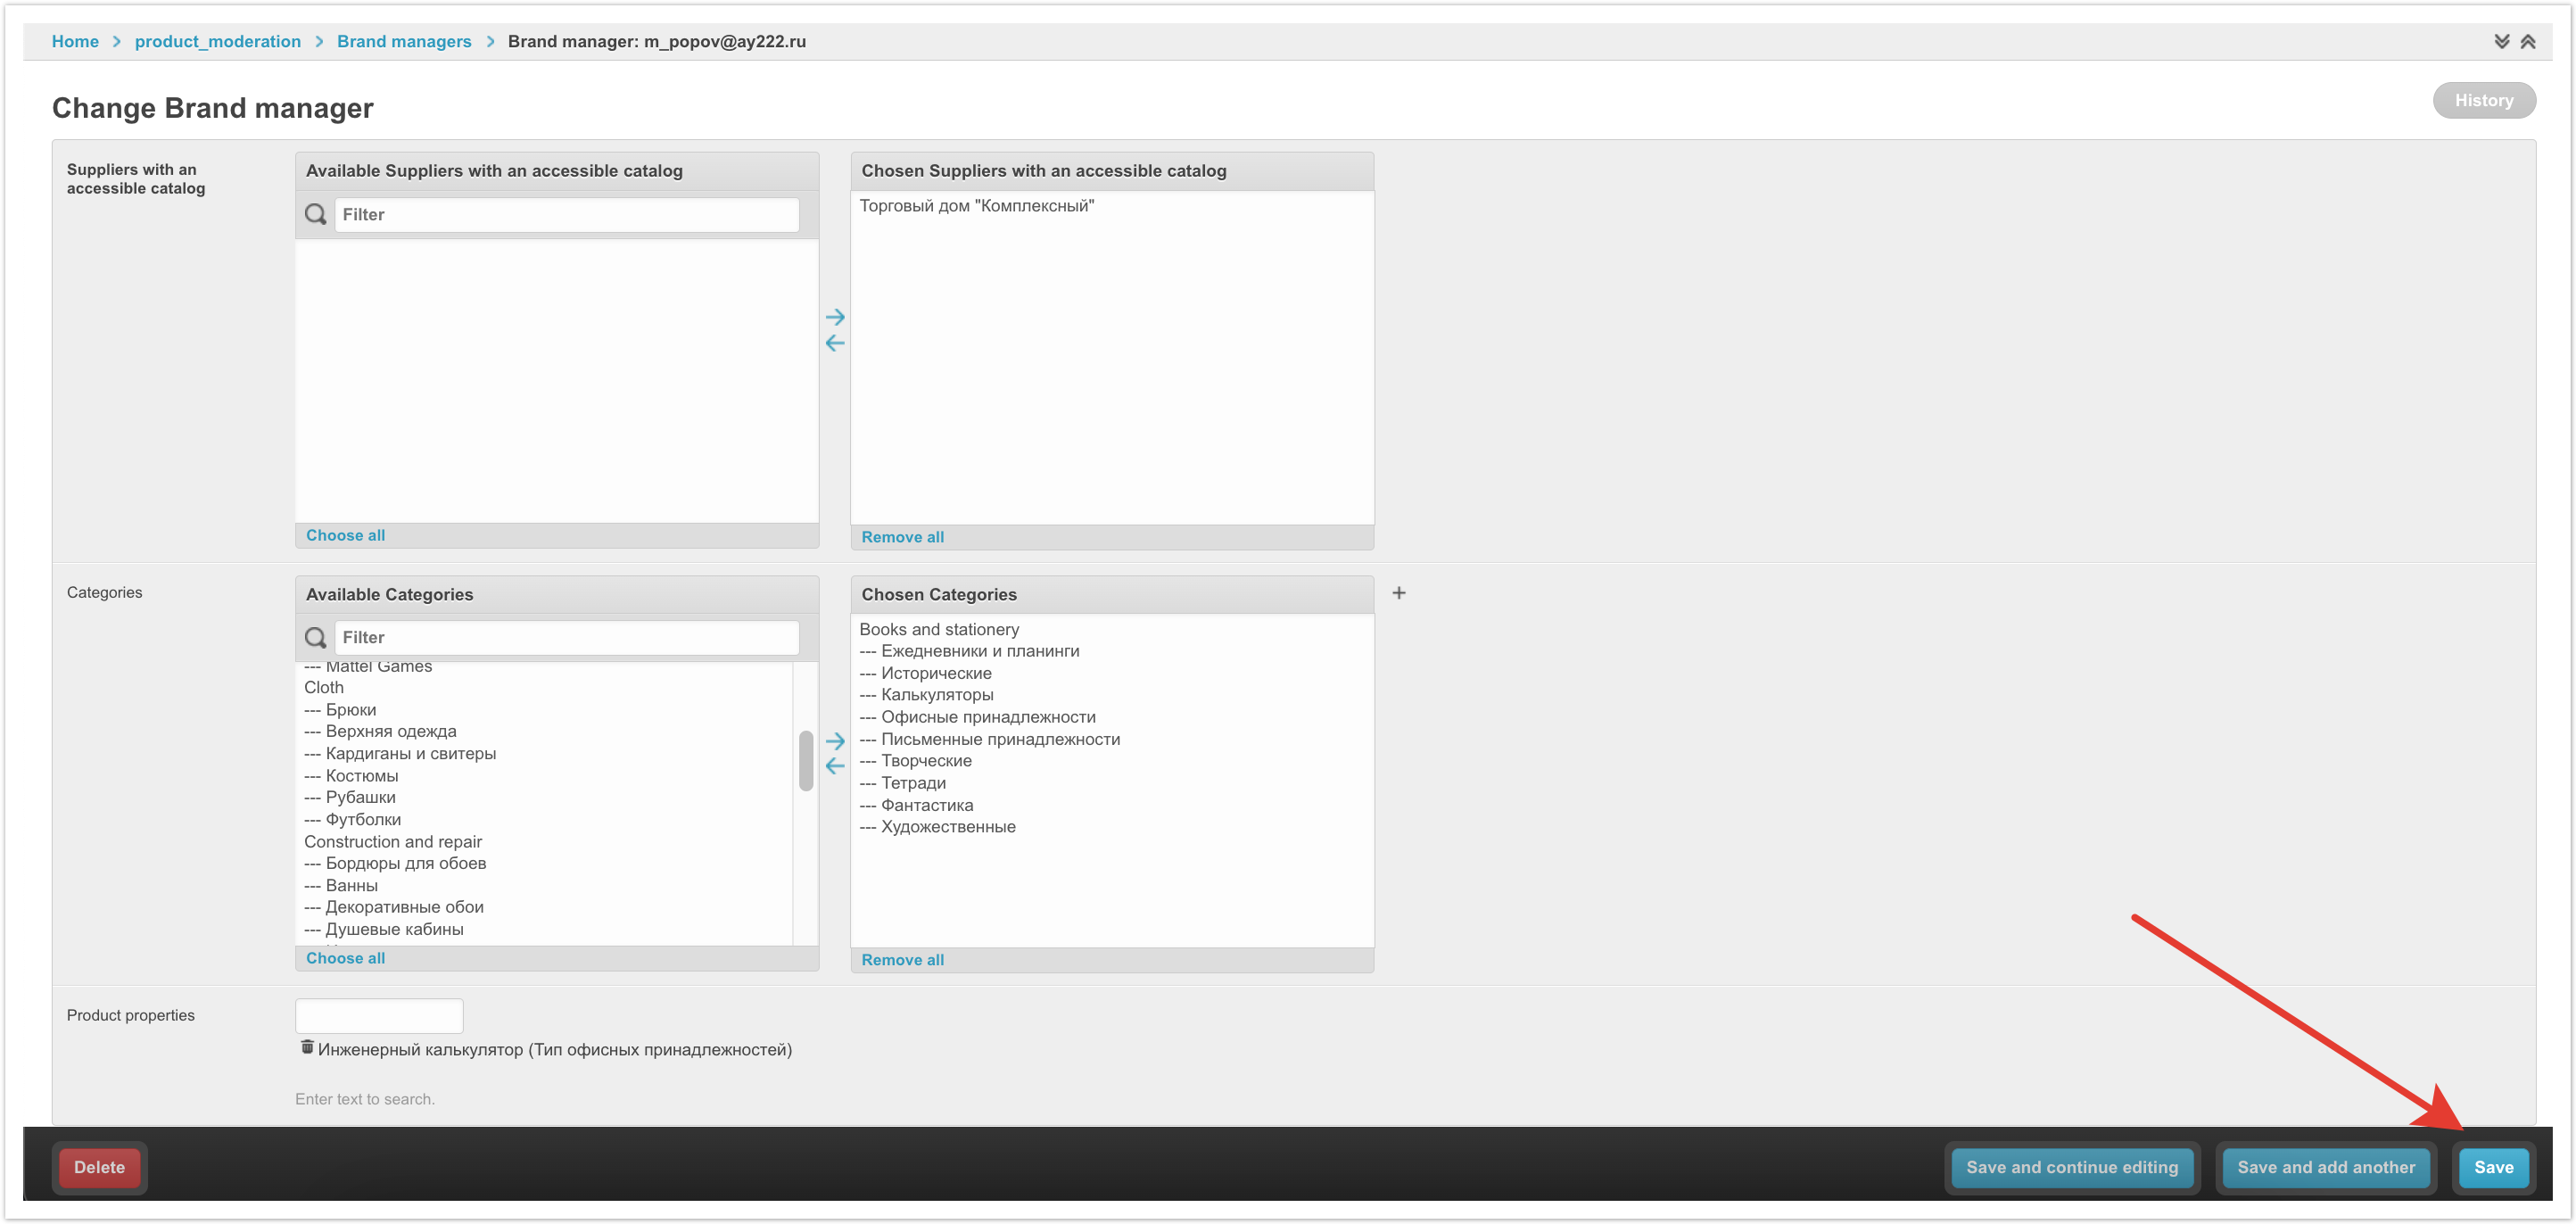Image resolution: width=2576 pixels, height=1224 pixels.
Task: Delete Инженерный калькулятор property via trash icon
Action: click(307, 1047)
